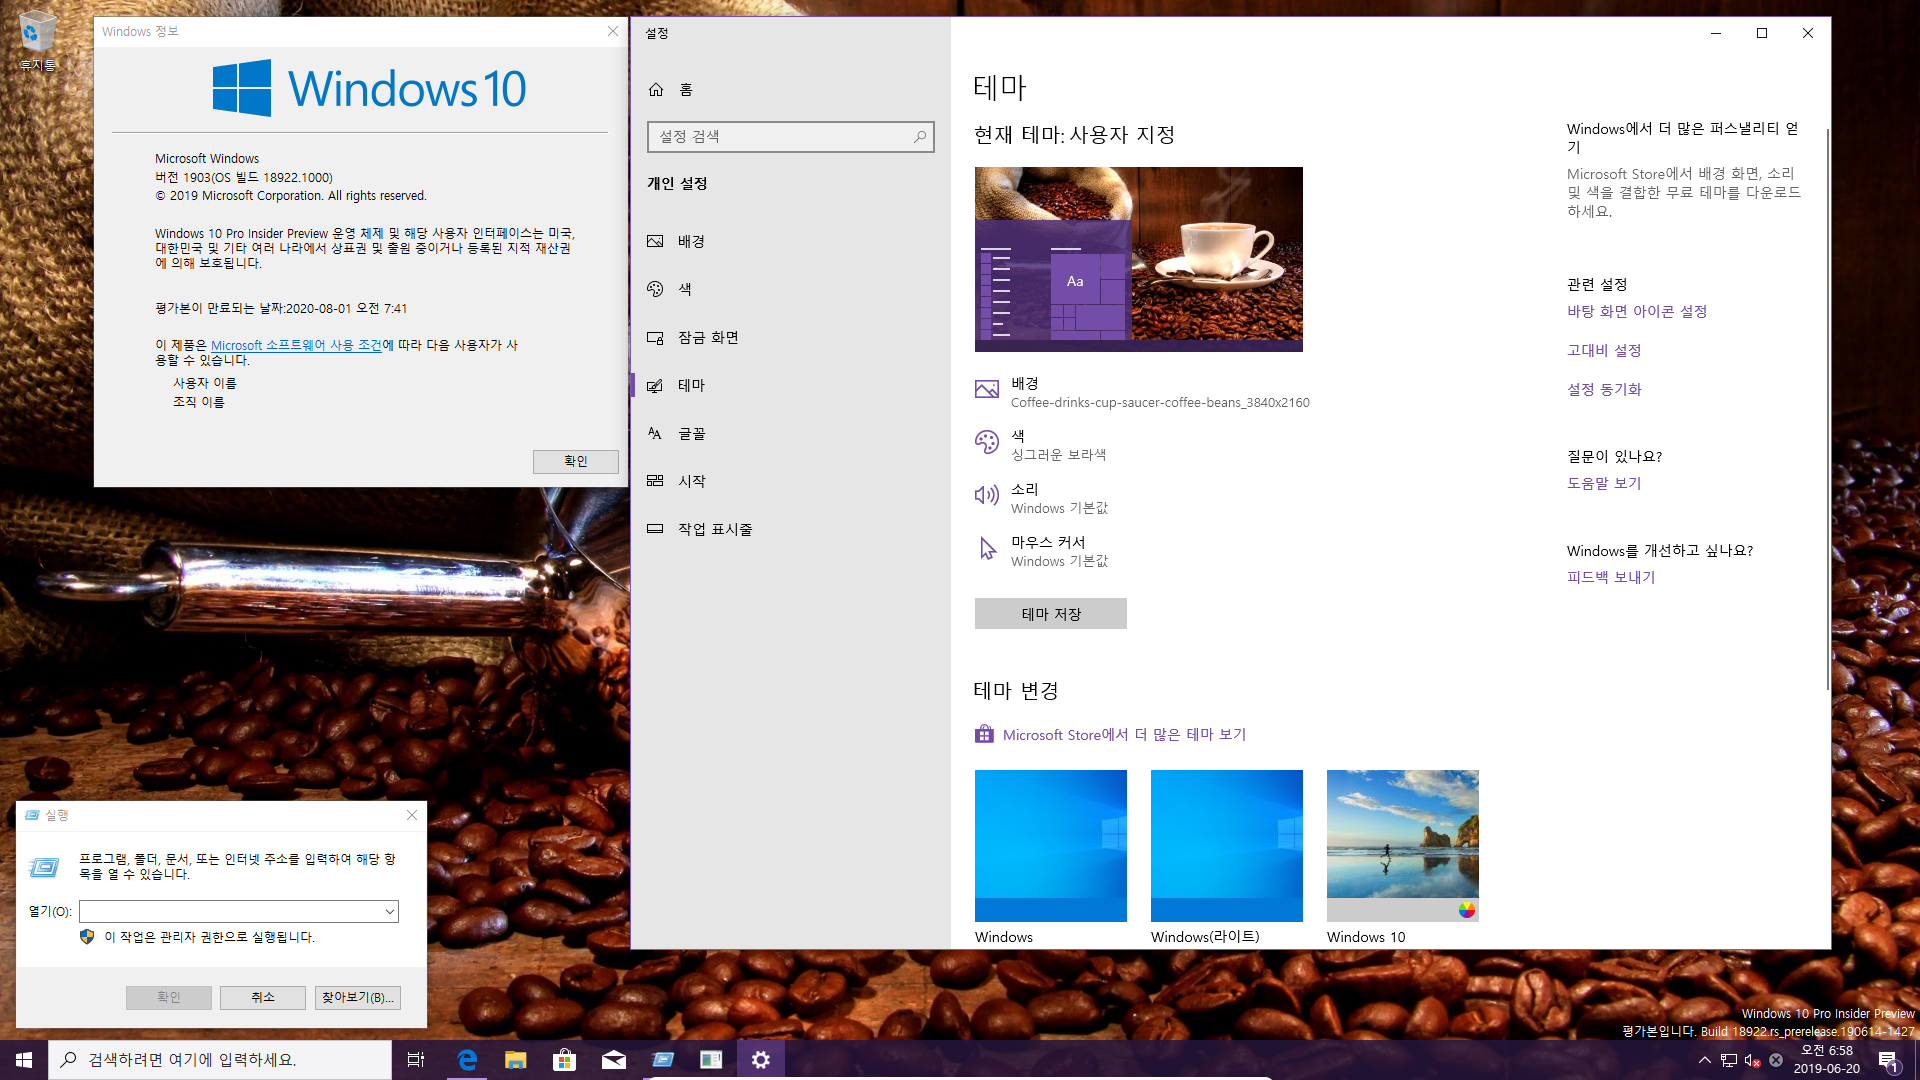Click the 마우스 커서 pointer icon

click(987, 548)
